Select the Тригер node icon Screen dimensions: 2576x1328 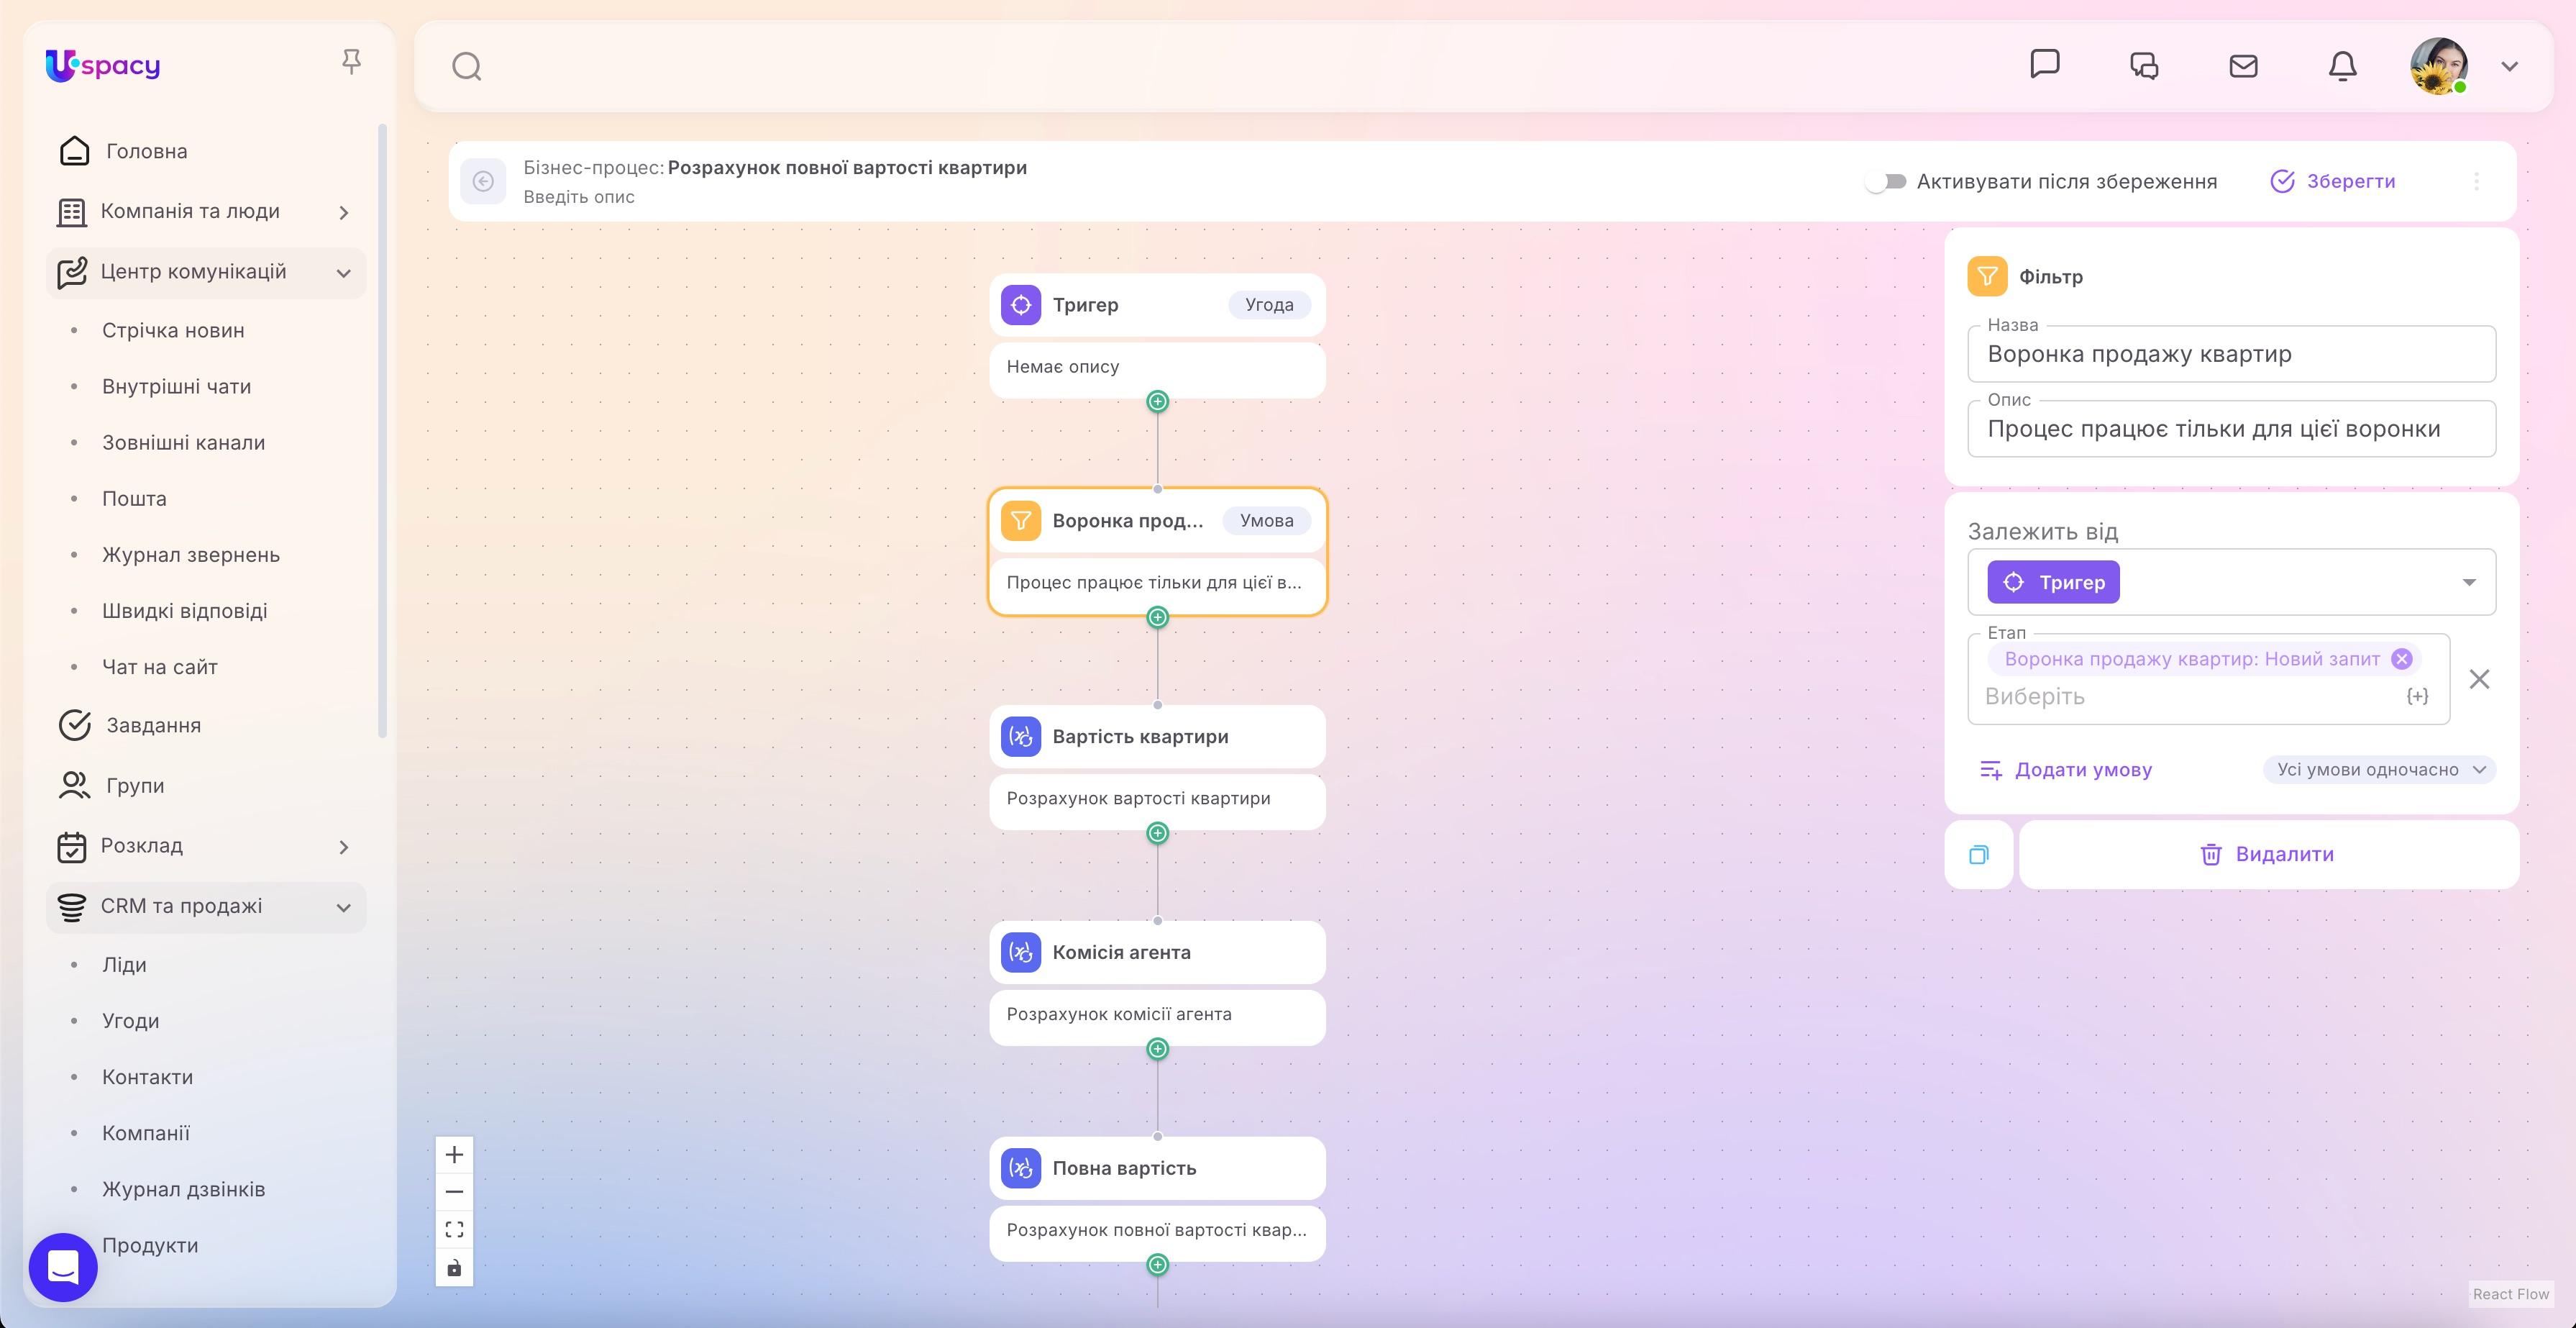coord(1020,305)
